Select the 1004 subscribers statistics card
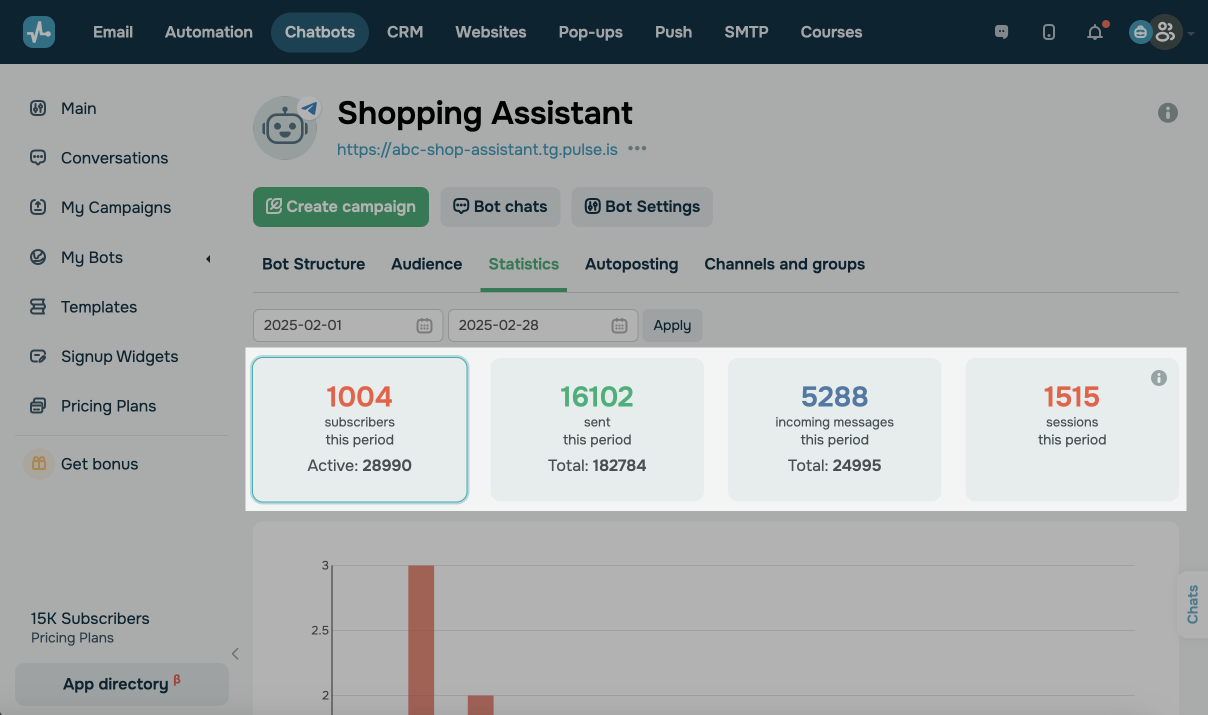The width and height of the screenshot is (1208, 715). pos(360,429)
